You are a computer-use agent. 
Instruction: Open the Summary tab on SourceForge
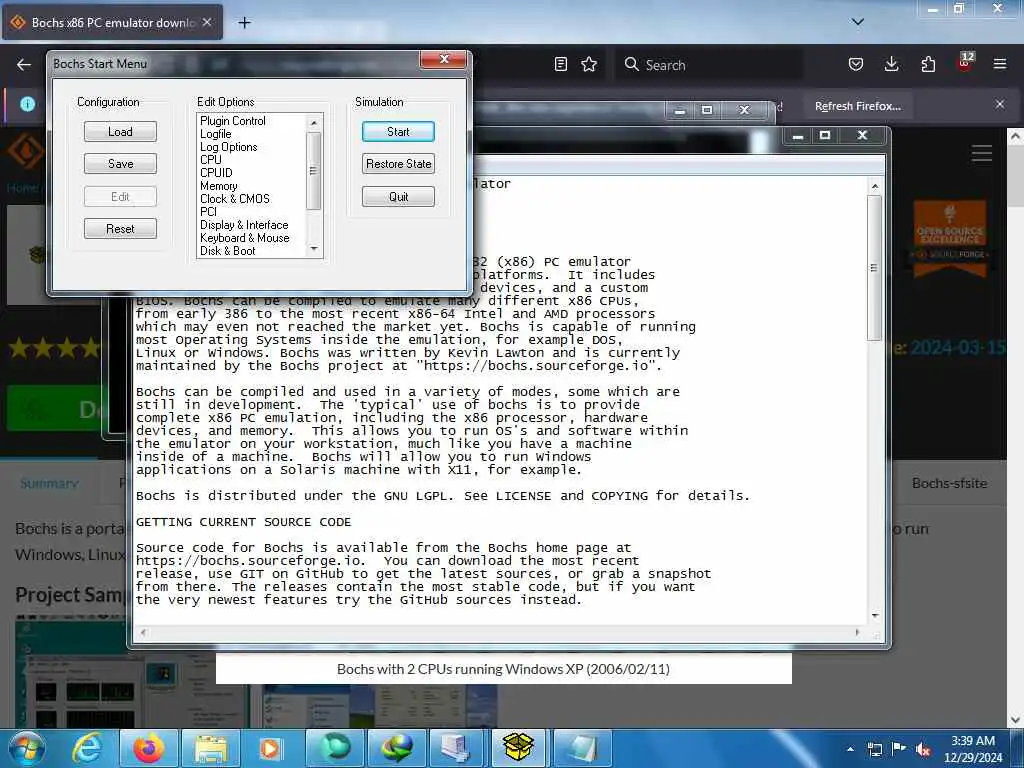[x=49, y=483]
